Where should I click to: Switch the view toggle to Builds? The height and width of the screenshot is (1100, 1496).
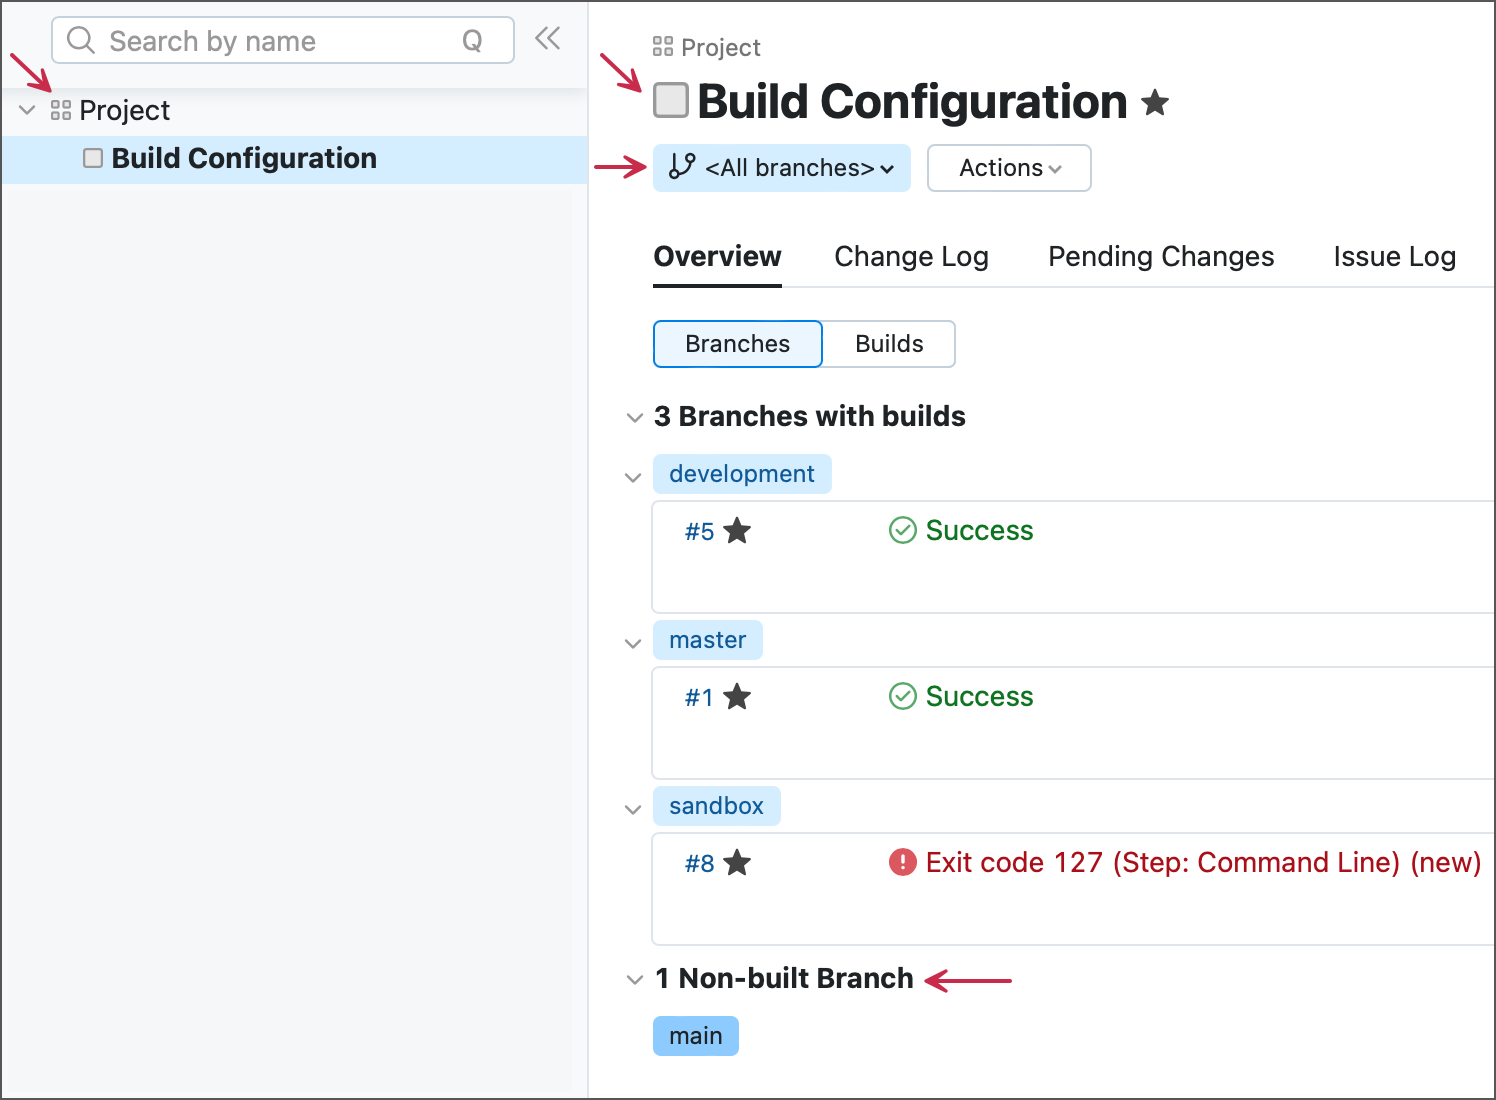pos(888,343)
